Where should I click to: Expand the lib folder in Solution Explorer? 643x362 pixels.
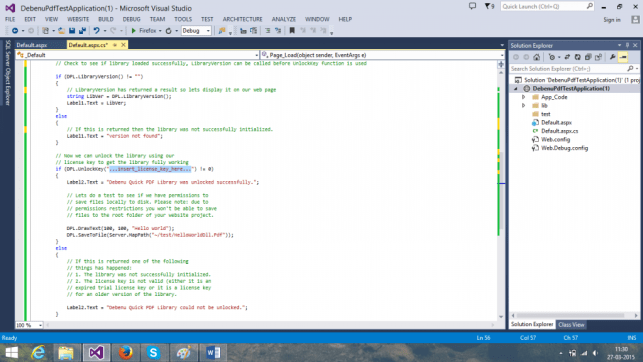point(524,106)
